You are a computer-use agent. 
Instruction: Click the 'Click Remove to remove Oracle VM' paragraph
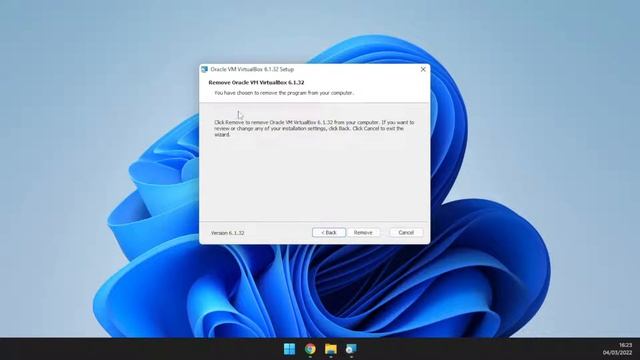314,128
